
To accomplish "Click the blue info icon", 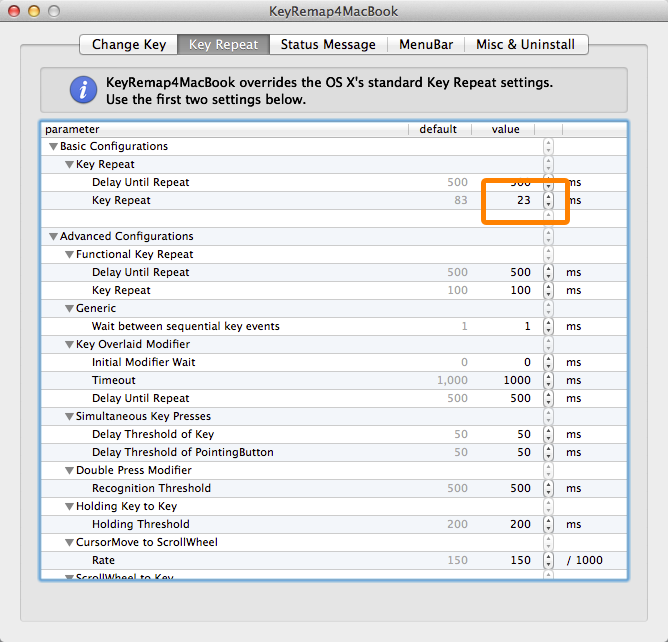I will (84, 90).
